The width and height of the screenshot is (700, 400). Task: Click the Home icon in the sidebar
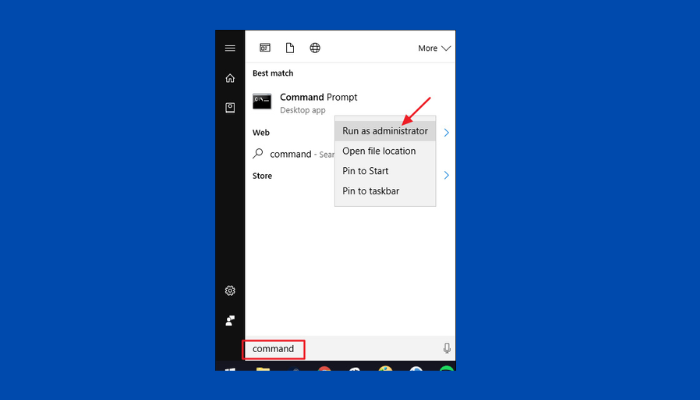230,78
